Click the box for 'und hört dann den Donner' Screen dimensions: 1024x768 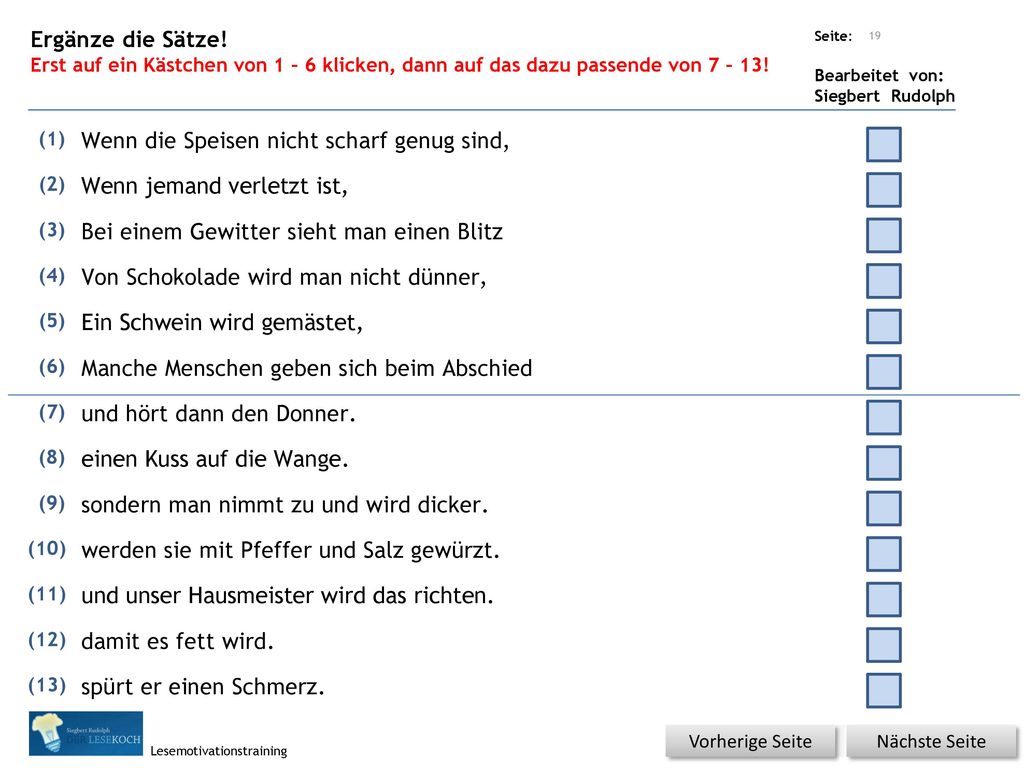tap(884, 417)
